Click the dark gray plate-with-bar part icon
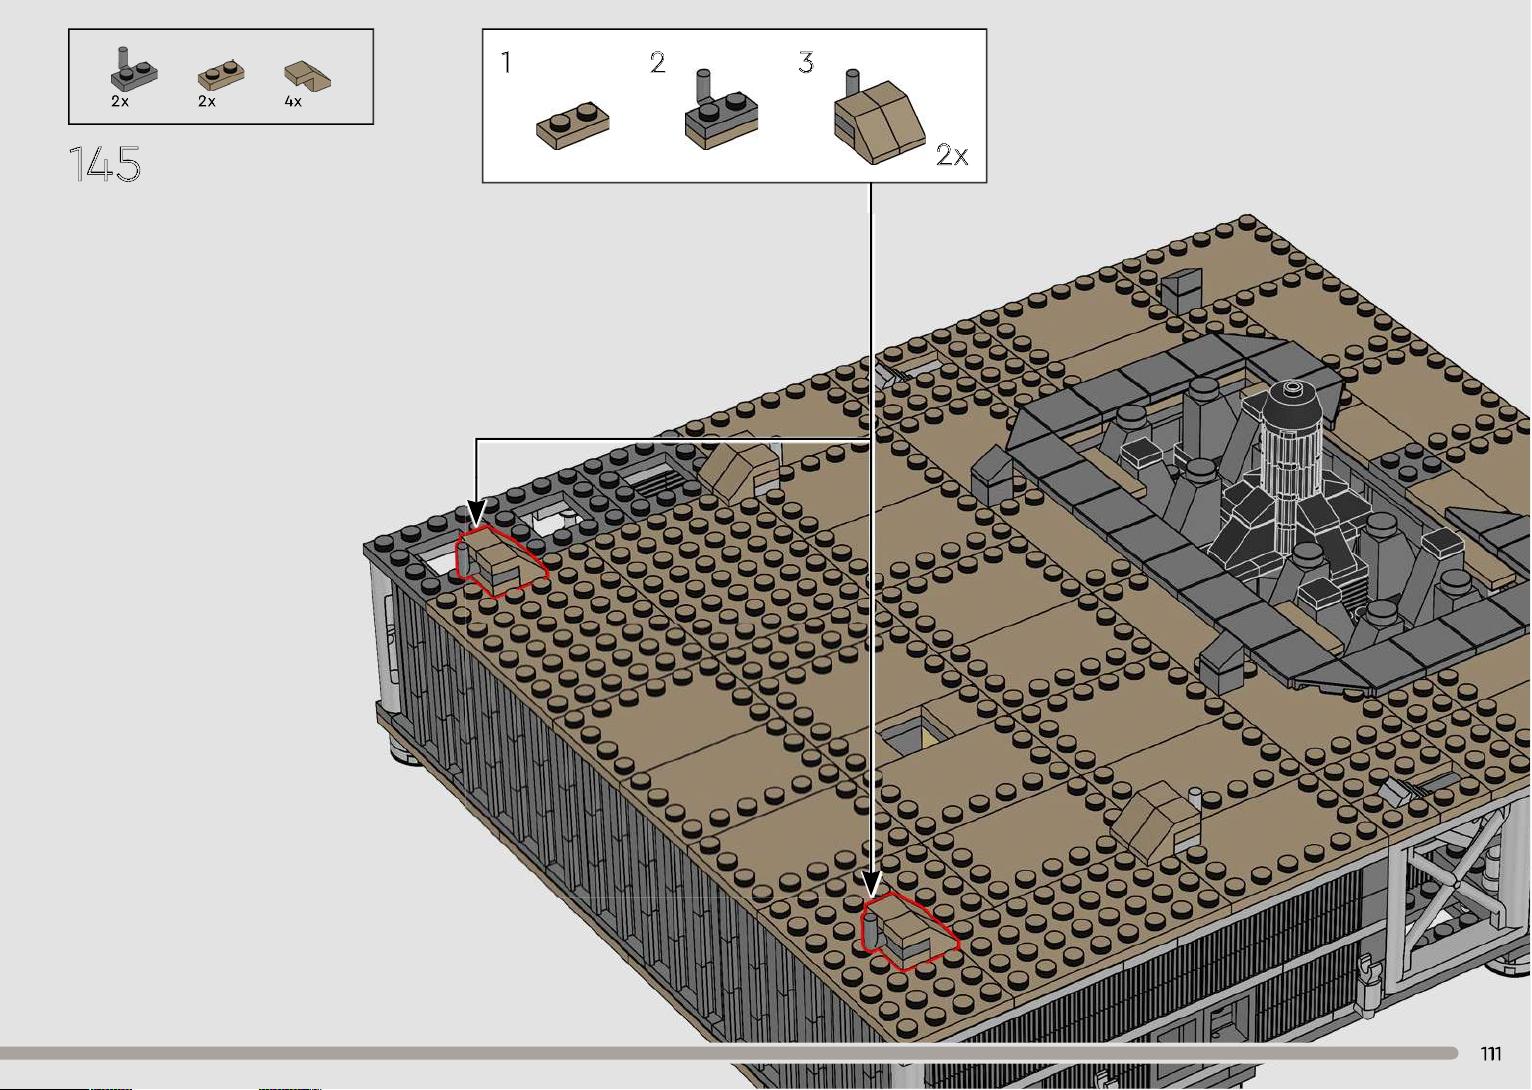Image resolution: width=1532 pixels, height=1090 pixels. pyautogui.click(x=133, y=68)
